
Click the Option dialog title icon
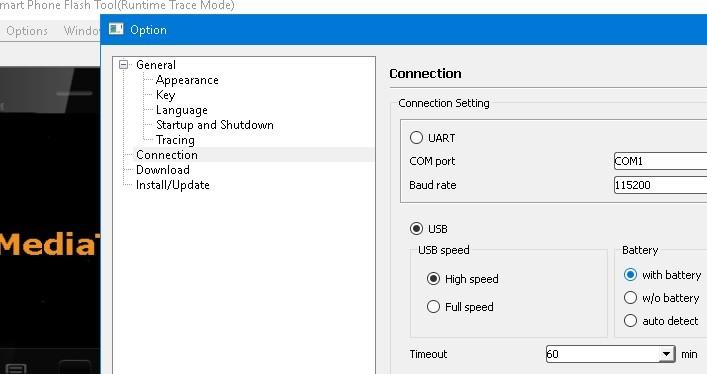116,29
